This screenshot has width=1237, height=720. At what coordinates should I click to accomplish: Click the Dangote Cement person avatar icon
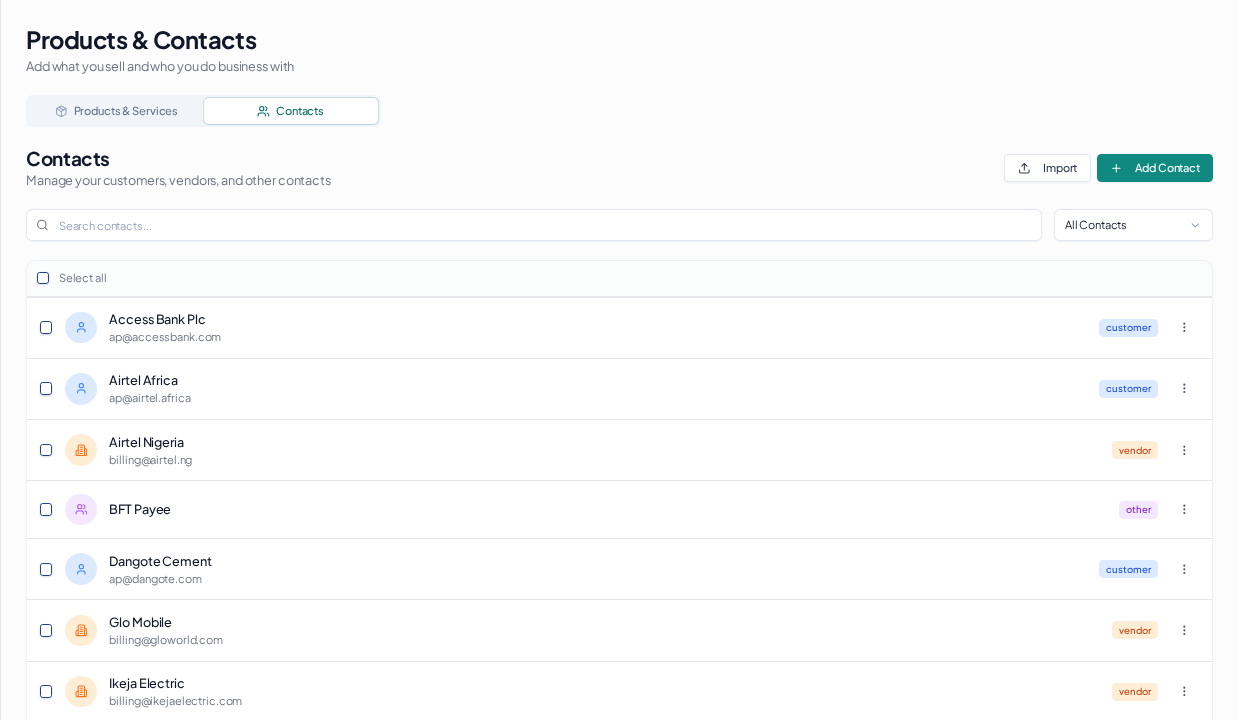pyautogui.click(x=81, y=569)
